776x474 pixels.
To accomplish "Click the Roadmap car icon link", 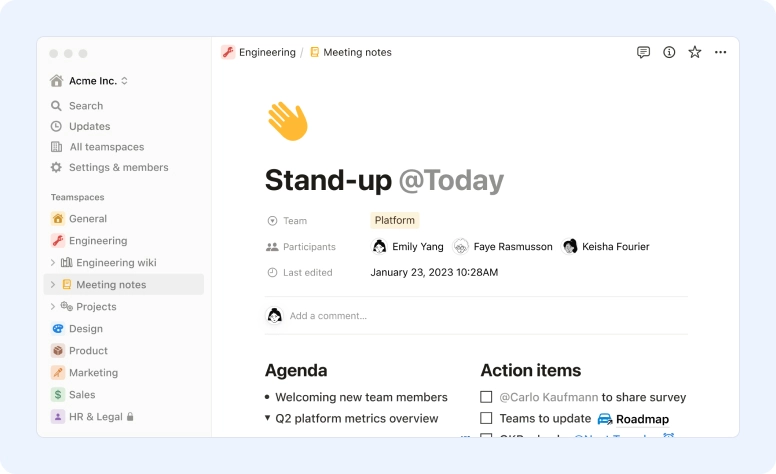I will pos(605,419).
